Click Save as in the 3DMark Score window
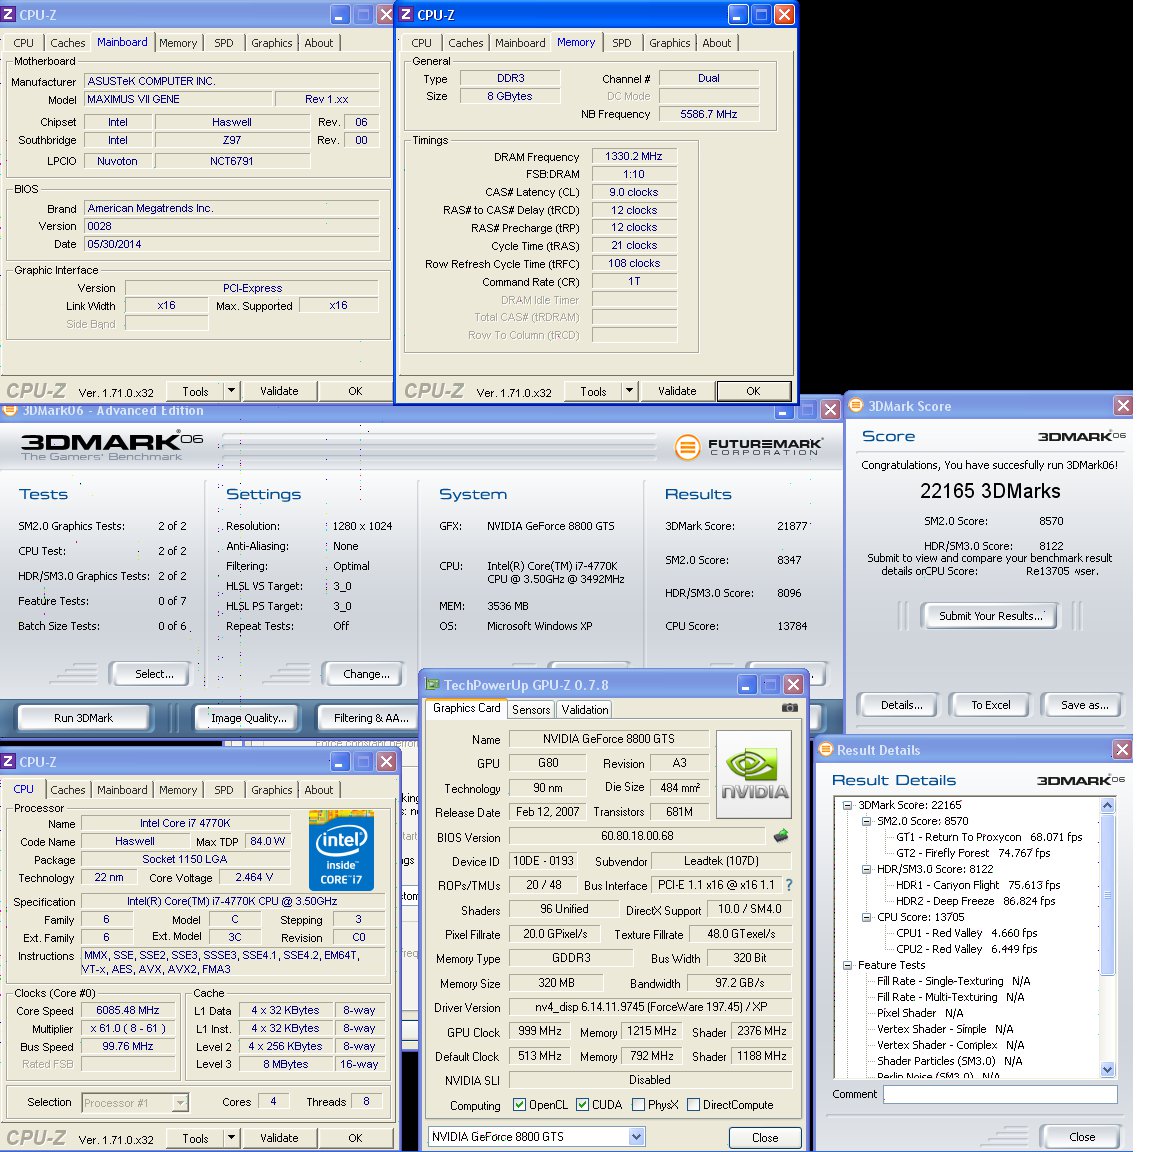The image size is (1152, 1152). (x=1084, y=705)
